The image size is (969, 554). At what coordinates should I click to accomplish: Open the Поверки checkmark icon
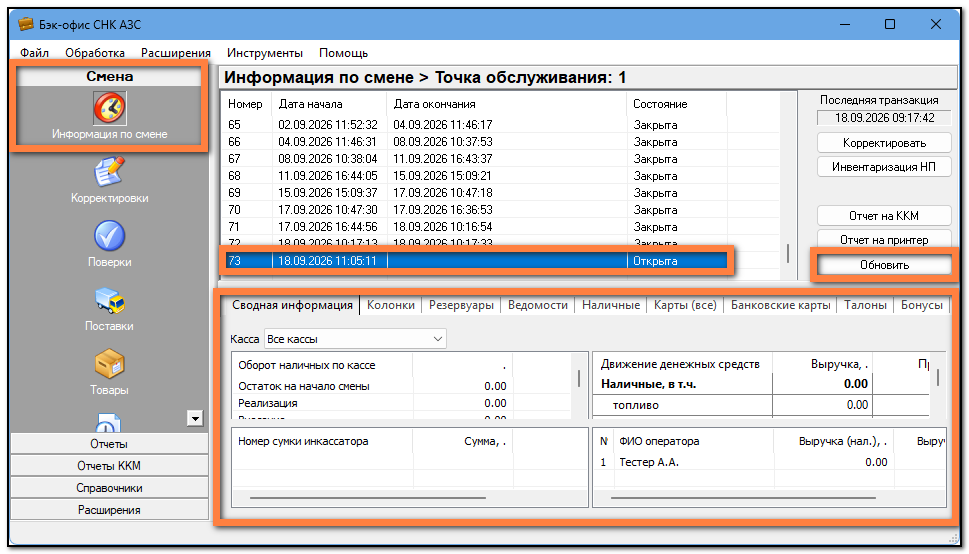pyautogui.click(x=109, y=236)
